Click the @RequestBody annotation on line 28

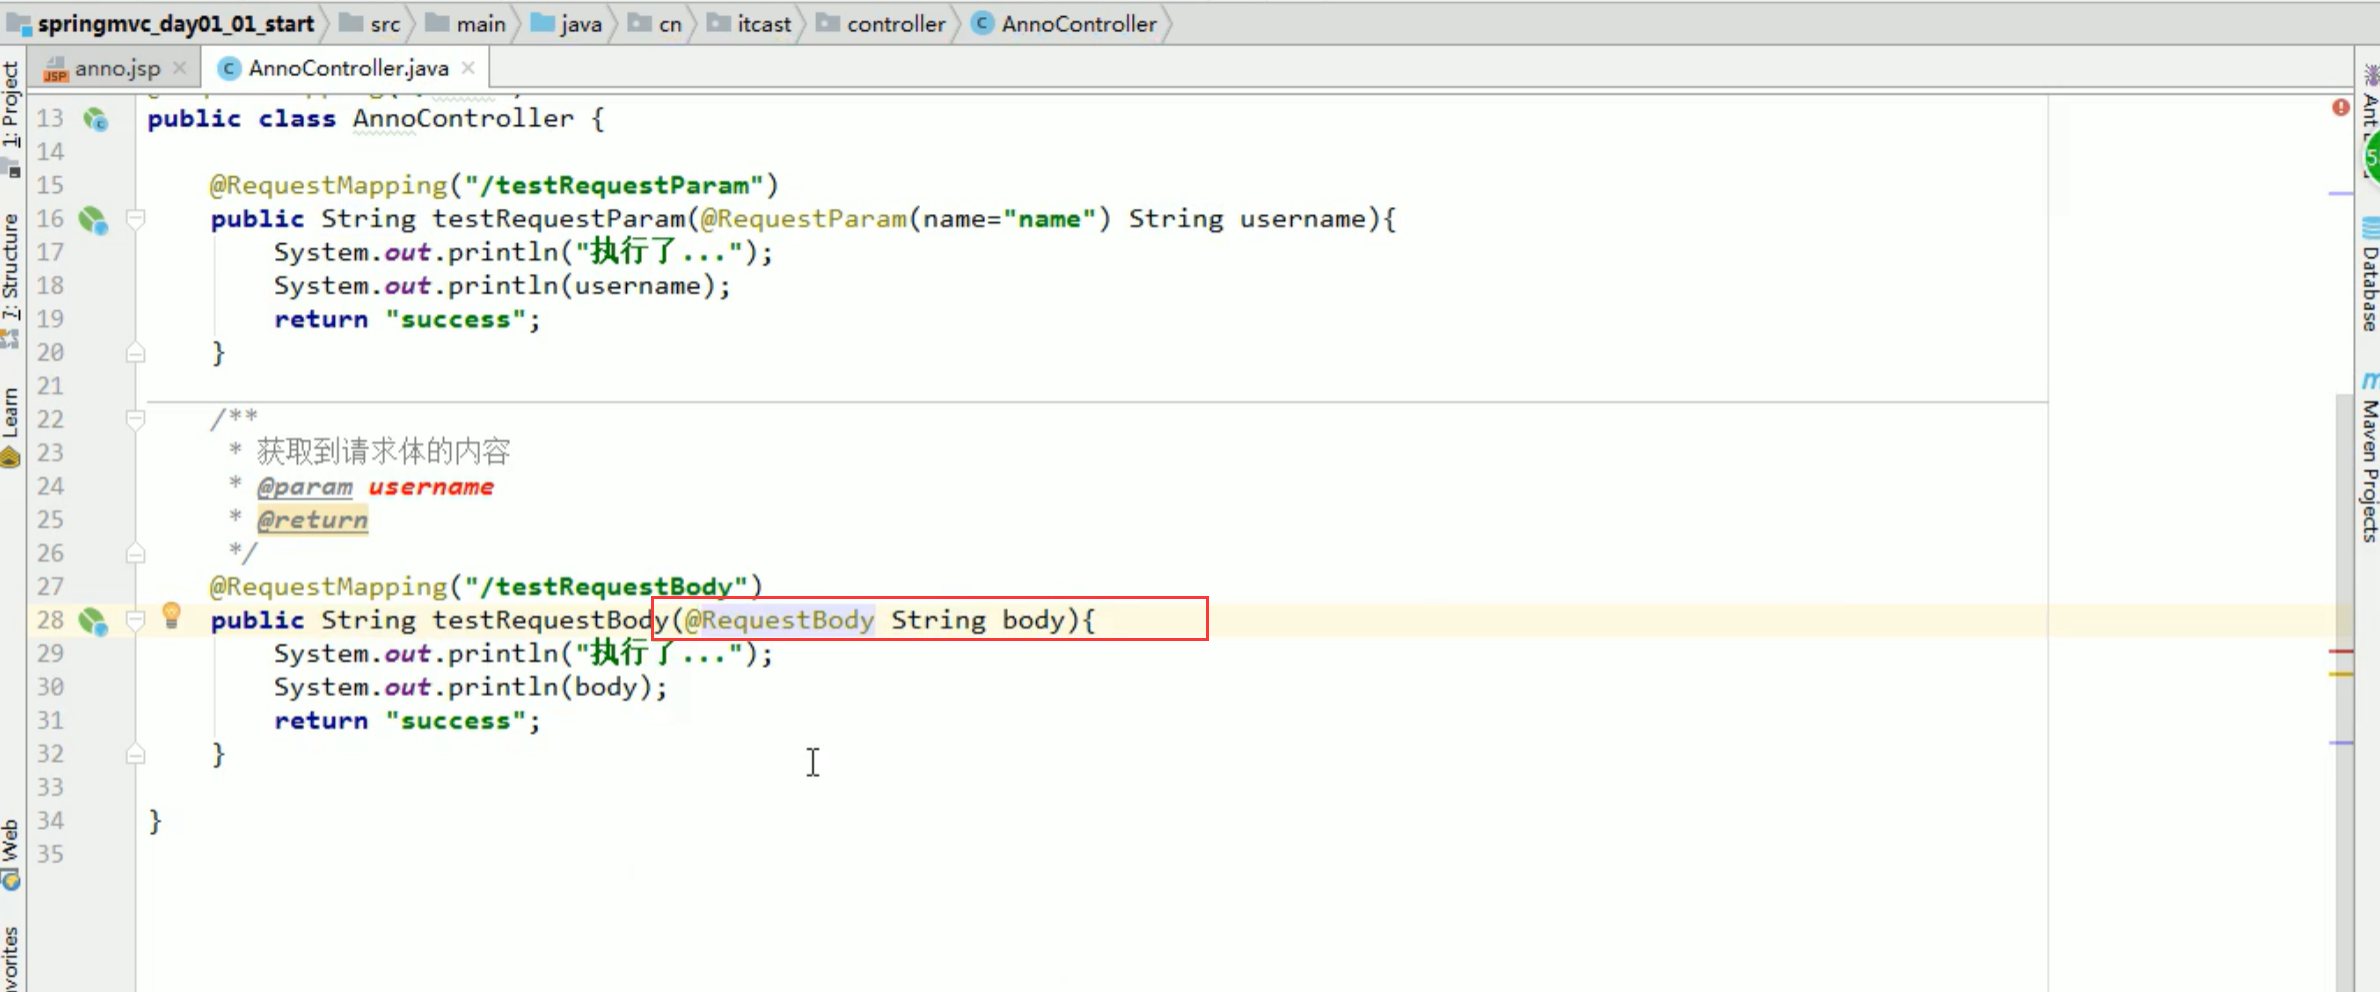click(x=779, y=620)
